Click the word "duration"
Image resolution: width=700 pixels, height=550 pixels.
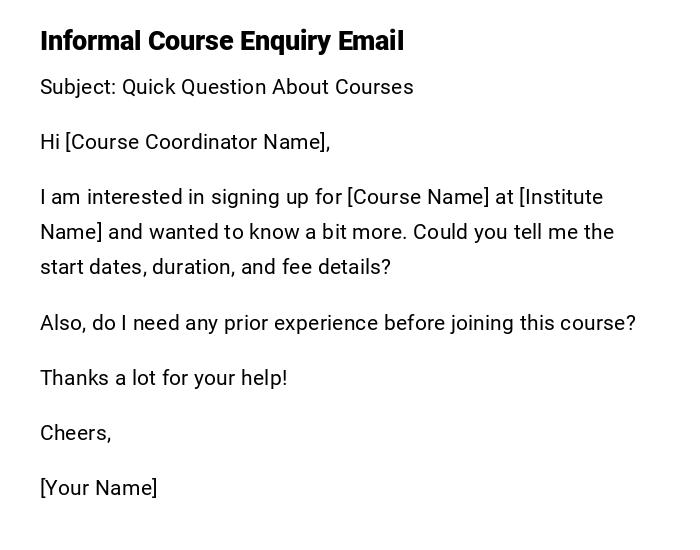tap(190, 267)
